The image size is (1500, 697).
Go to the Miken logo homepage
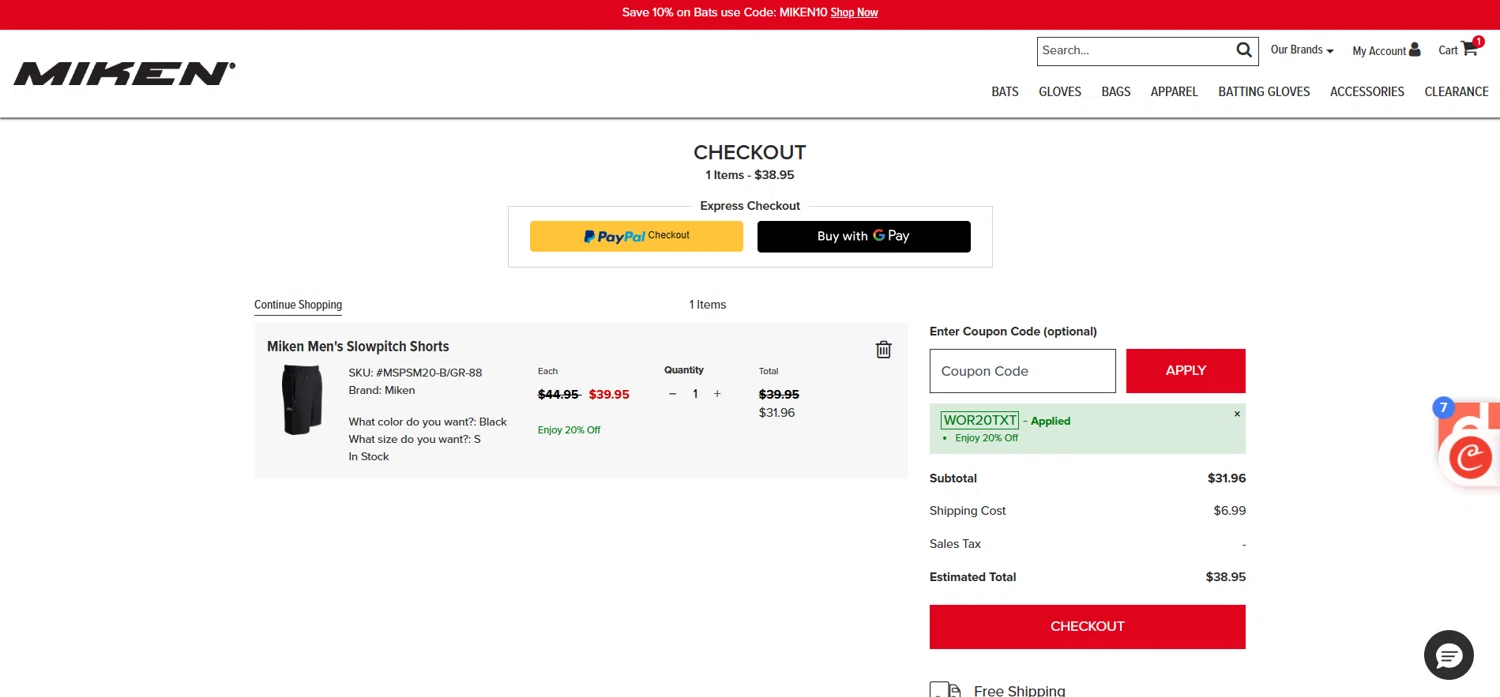(x=125, y=74)
